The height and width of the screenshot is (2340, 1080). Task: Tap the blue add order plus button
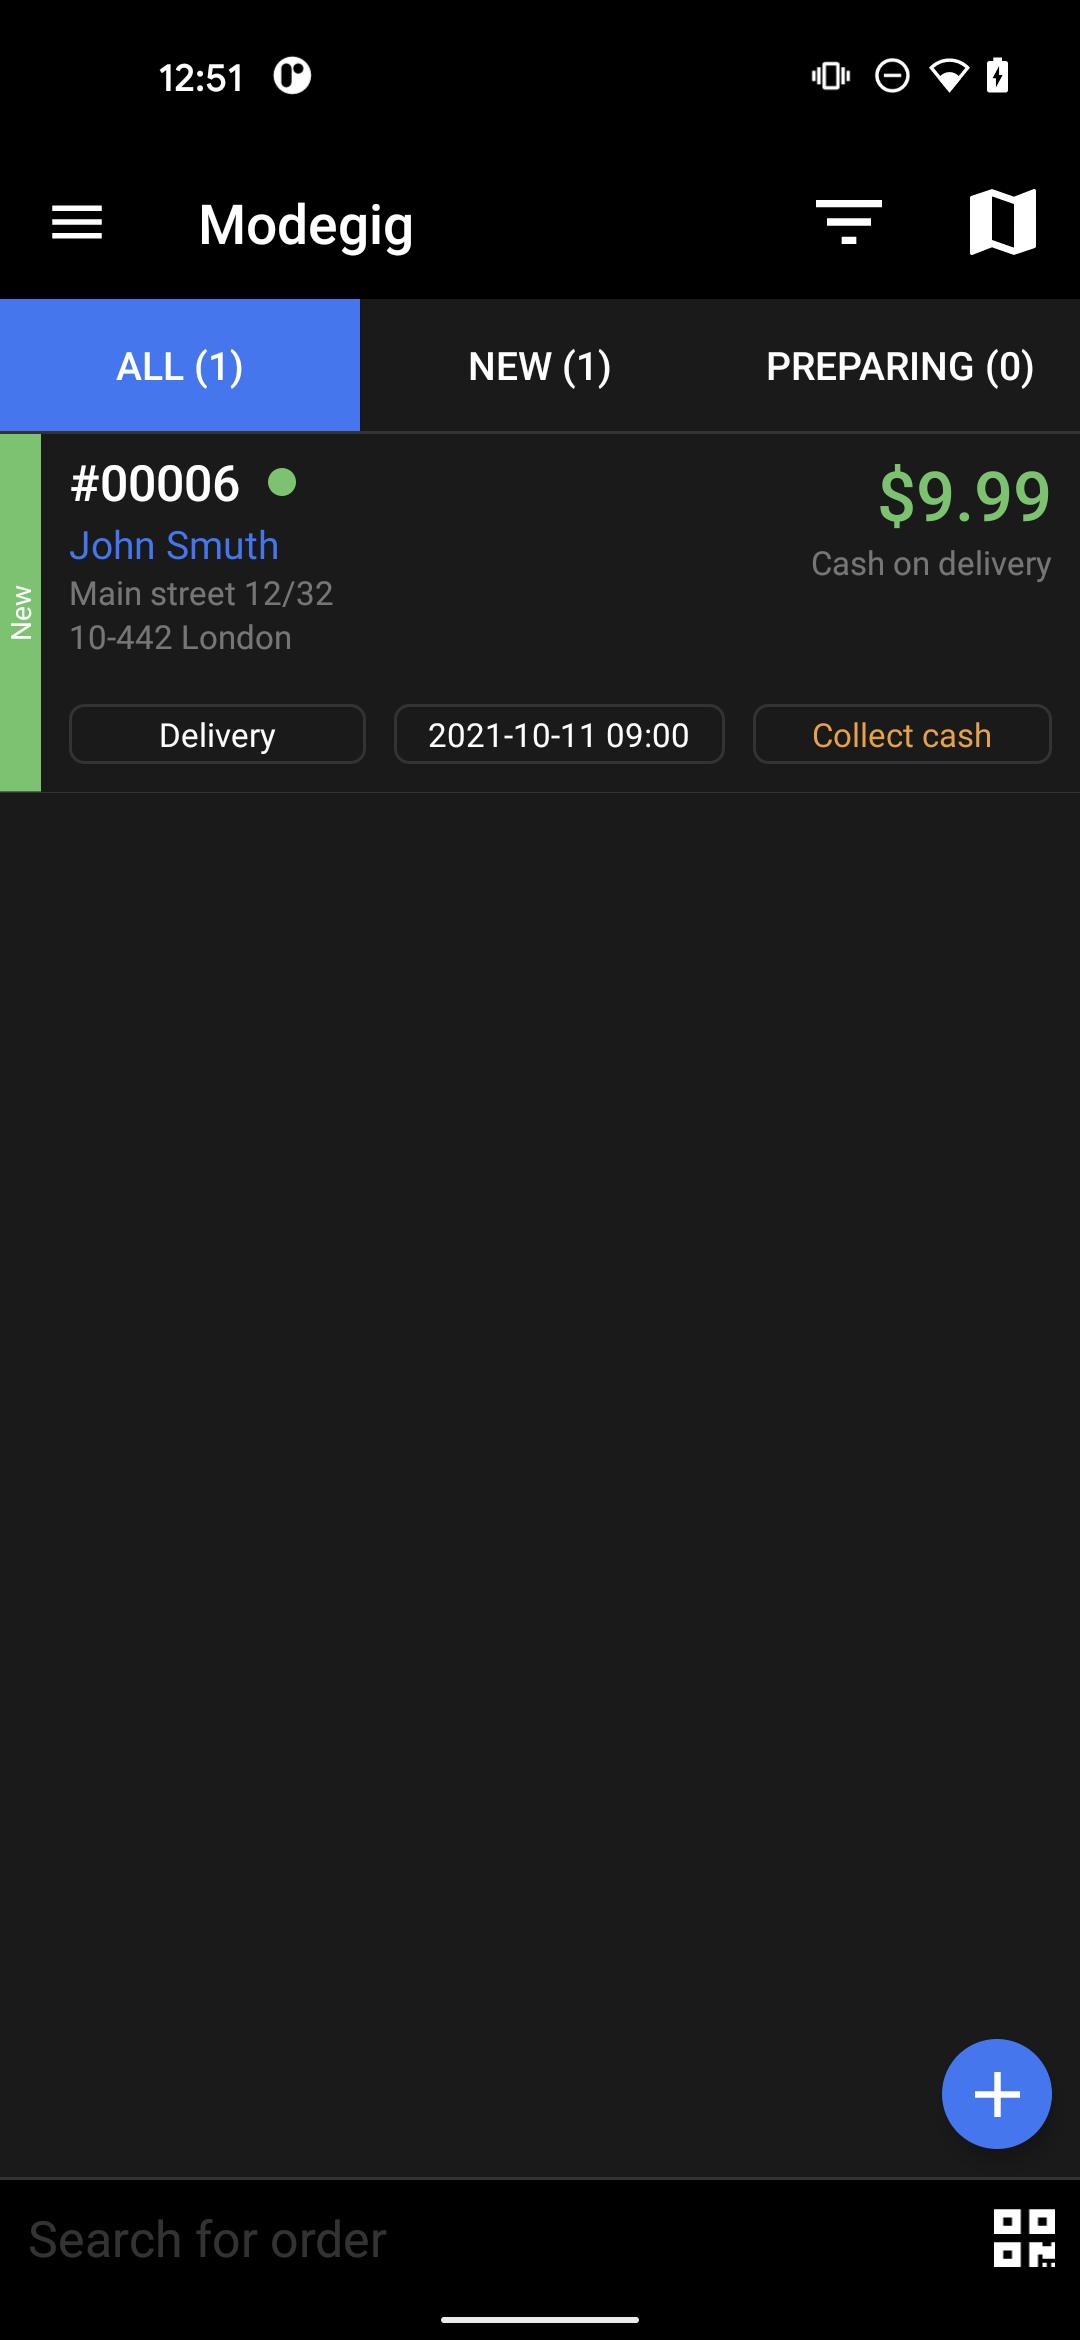pos(996,2093)
